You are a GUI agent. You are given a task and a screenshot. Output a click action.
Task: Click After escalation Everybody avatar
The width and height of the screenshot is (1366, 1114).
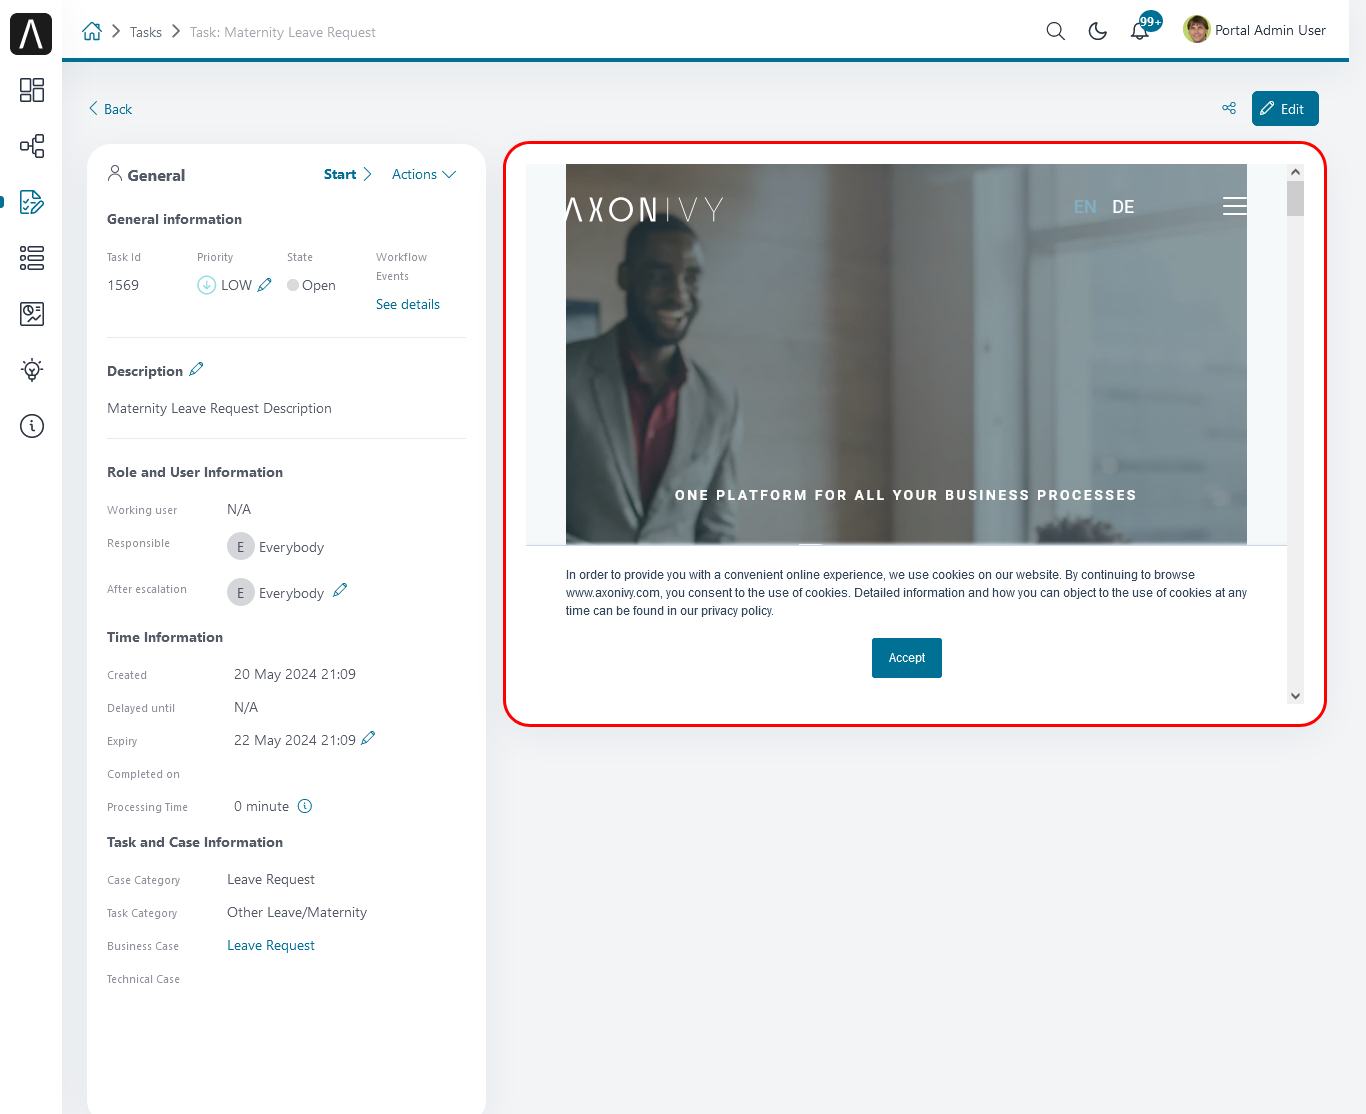coord(240,593)
